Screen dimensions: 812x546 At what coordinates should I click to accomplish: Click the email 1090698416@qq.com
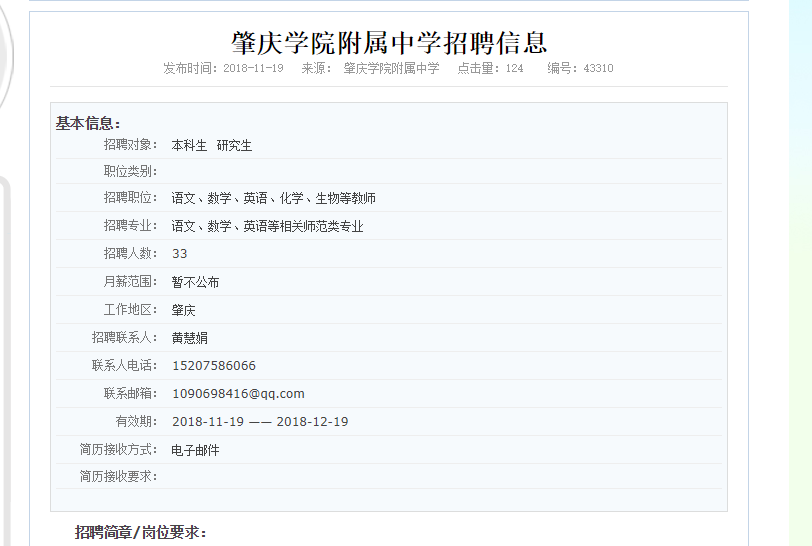(238, 394)
